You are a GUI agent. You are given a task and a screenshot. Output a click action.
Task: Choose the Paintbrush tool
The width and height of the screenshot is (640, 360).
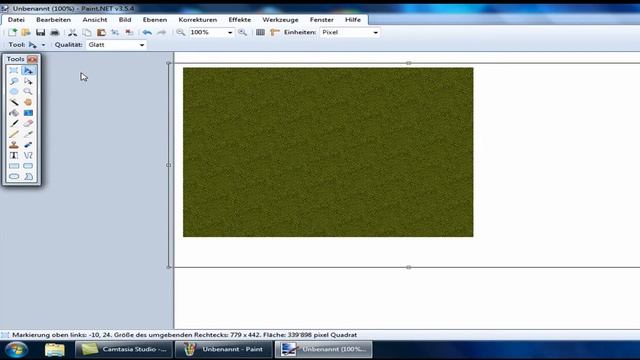(14, 123)
